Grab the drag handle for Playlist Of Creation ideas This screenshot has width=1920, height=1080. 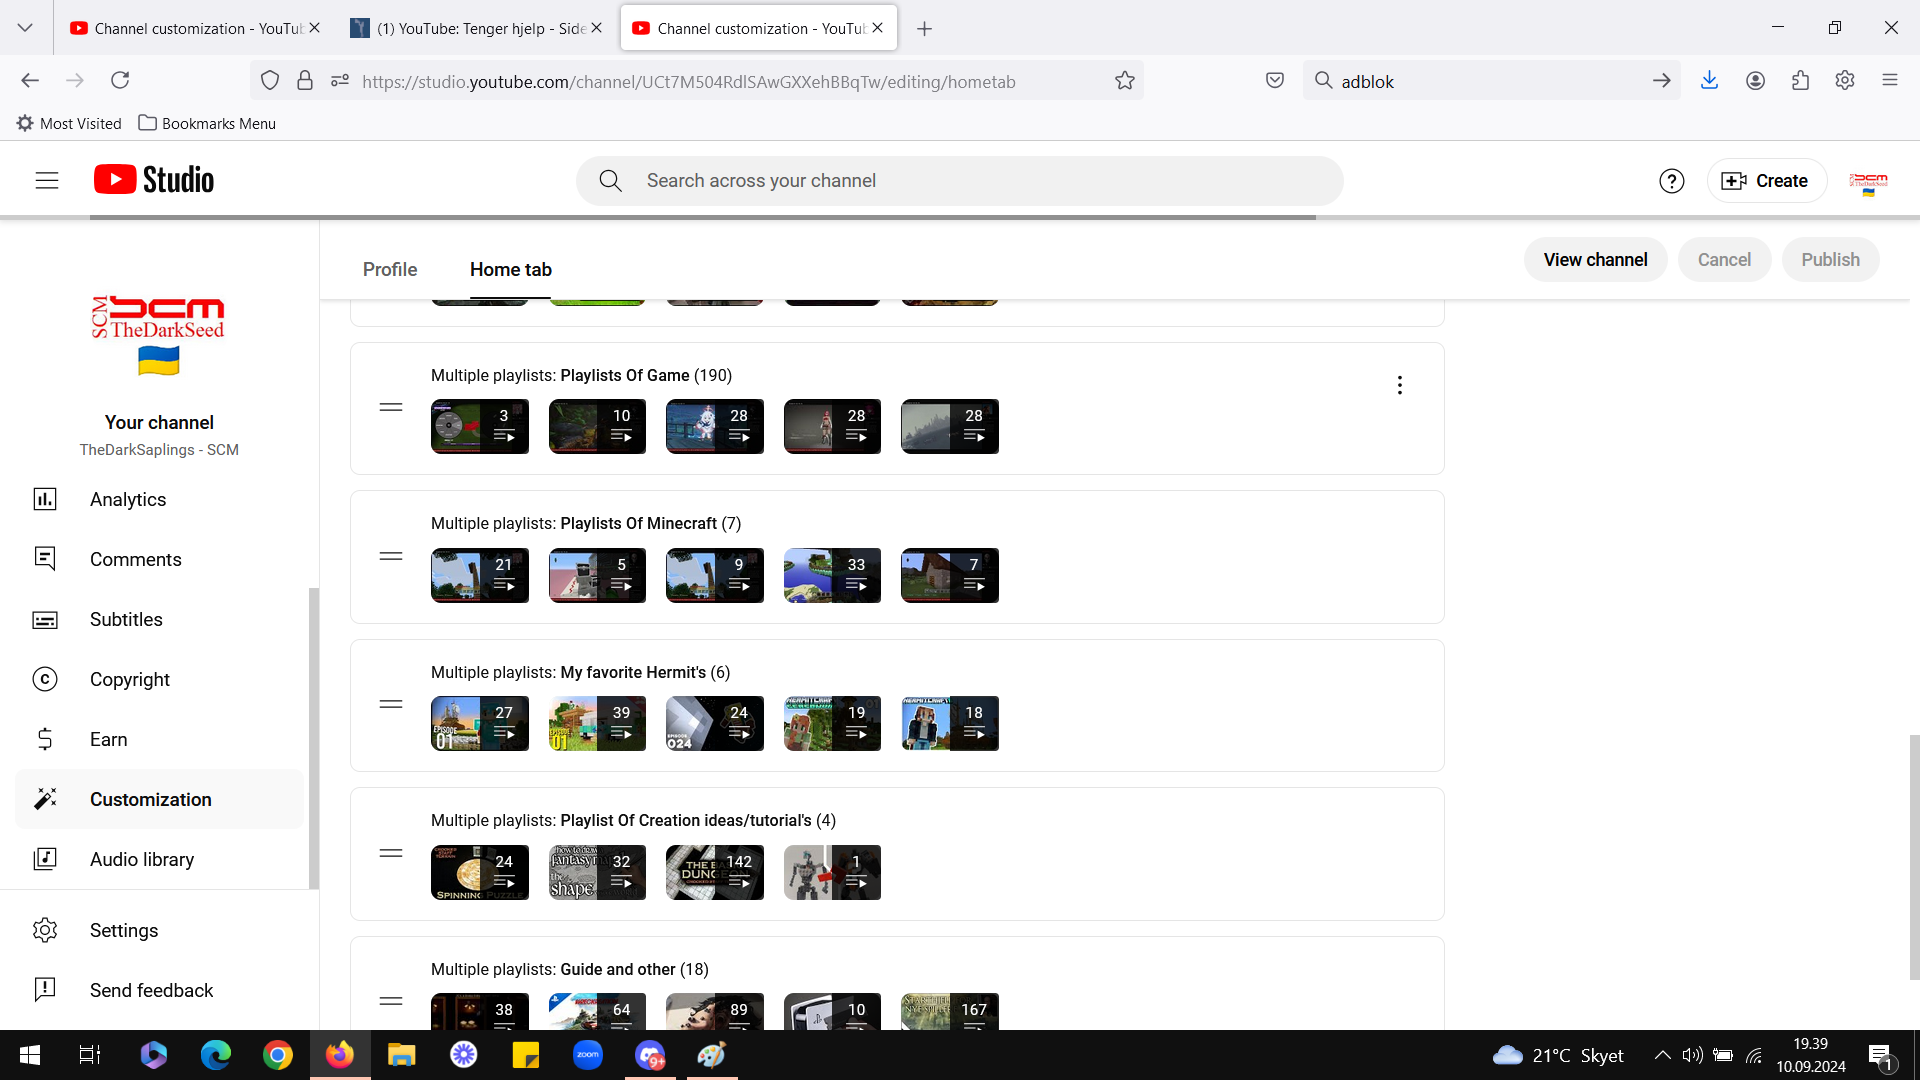391,853
